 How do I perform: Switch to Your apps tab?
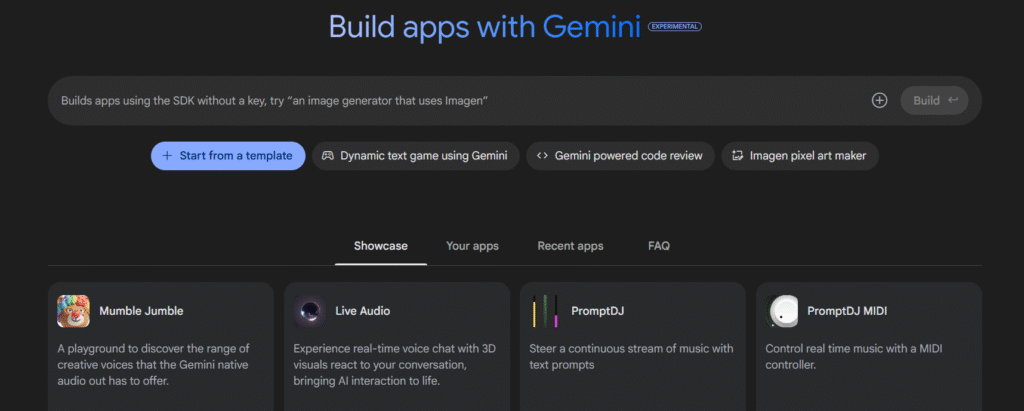(x=472, y=246)
